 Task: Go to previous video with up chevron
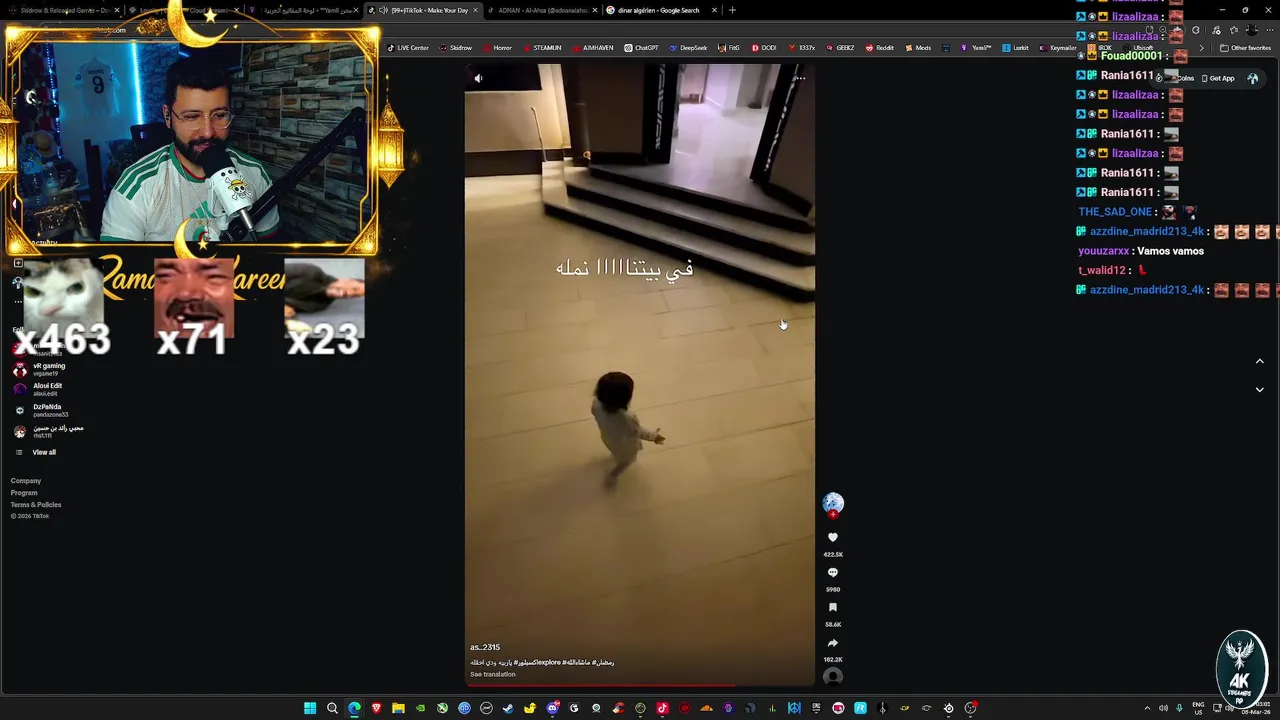click(1259, 361)
